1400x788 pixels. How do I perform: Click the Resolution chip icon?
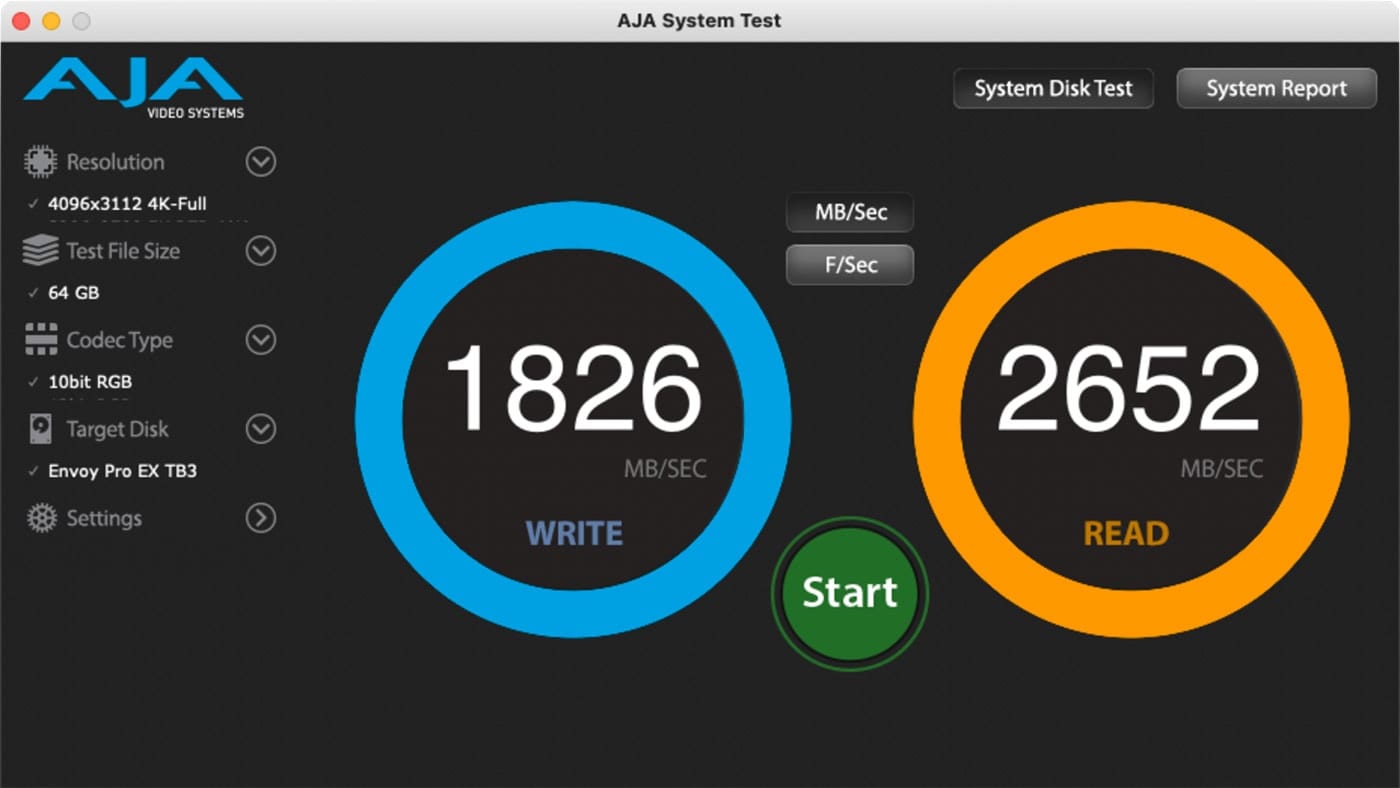pyautogui.click(x=41, y=162)
